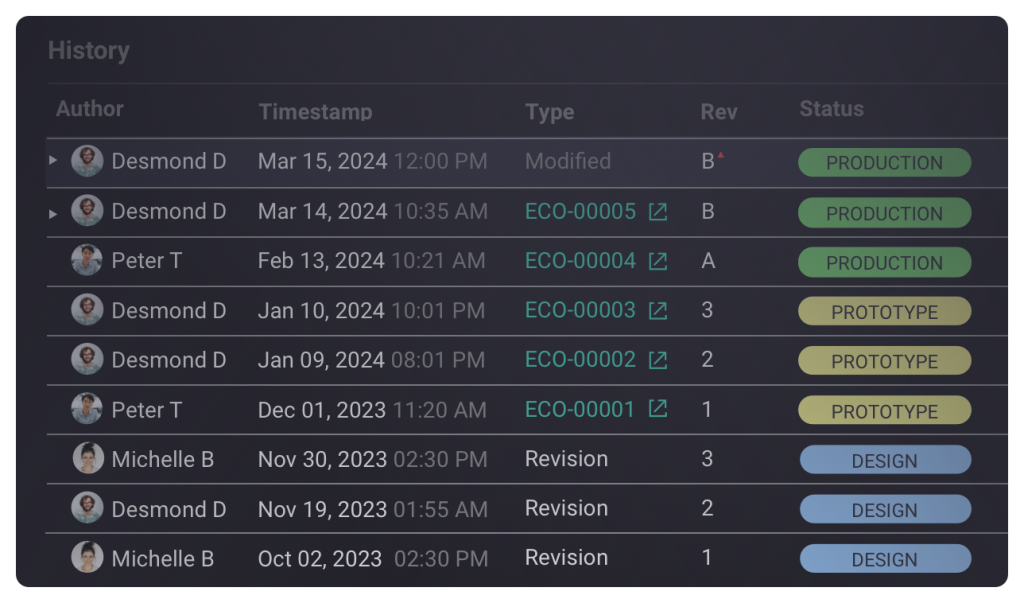Open external link icon beside ECO-00001
The height and width of the screenshot is (603, 1024).
pyautogui.click(x=657, y=409)
